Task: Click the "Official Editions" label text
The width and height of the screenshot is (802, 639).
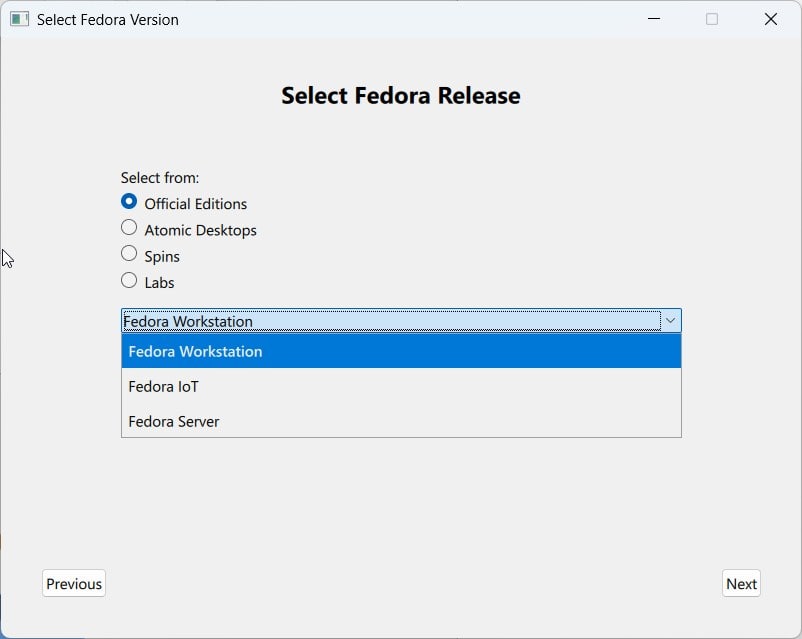Action: 195,204
